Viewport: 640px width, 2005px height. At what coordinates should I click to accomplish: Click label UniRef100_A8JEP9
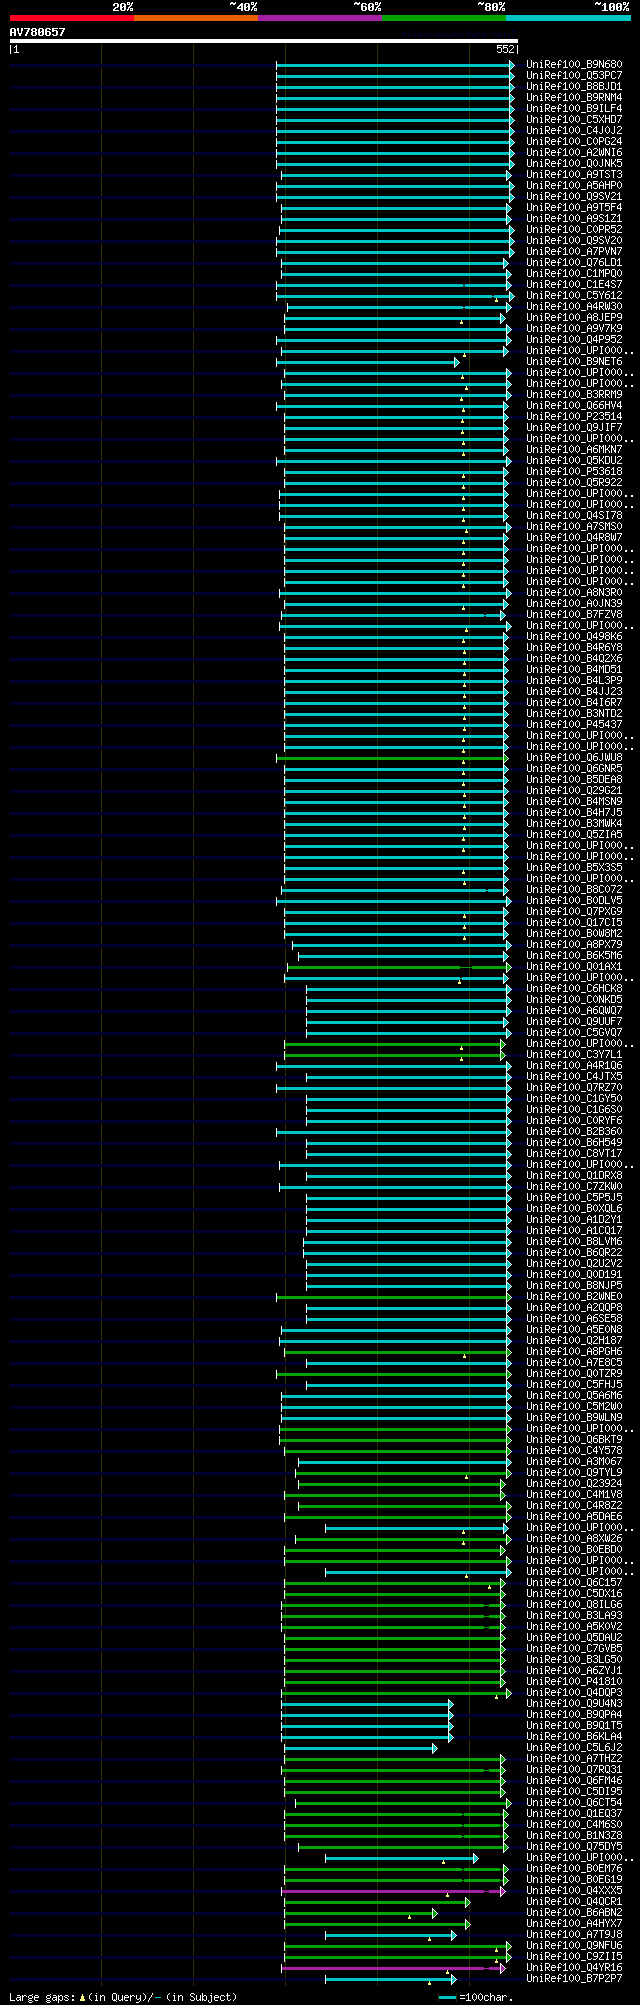coord(574,317)
